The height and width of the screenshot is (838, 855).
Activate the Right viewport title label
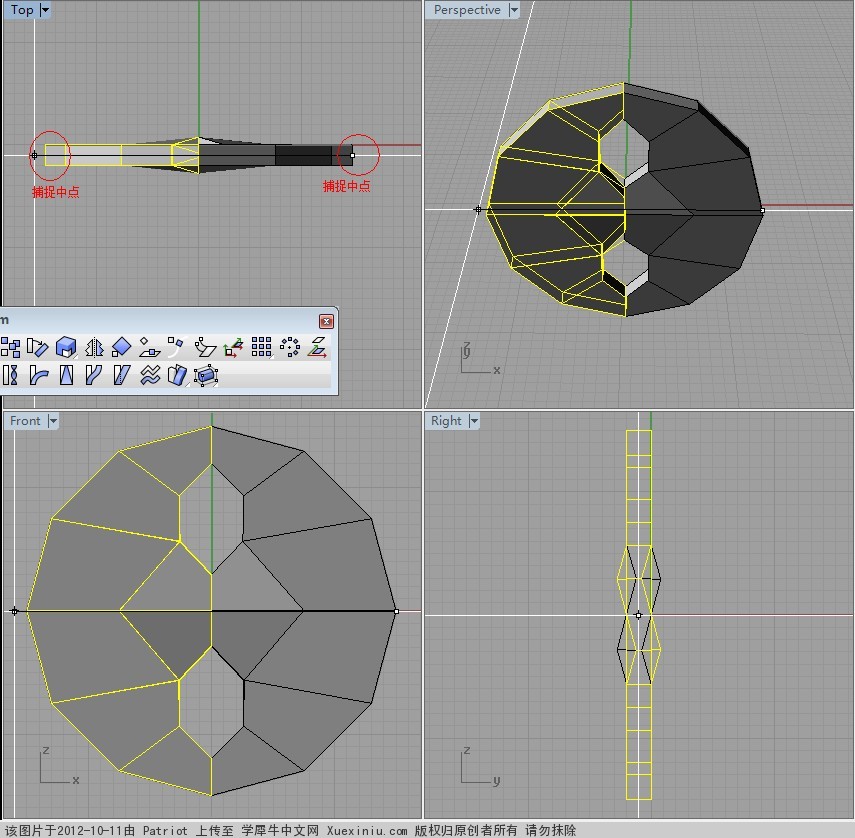[x=446, y=421]
